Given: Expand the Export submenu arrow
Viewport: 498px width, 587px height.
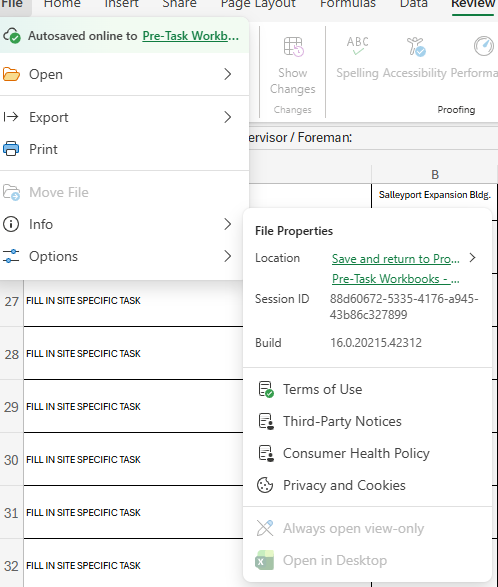Looking at the screenshot, I should coord(228,117).
